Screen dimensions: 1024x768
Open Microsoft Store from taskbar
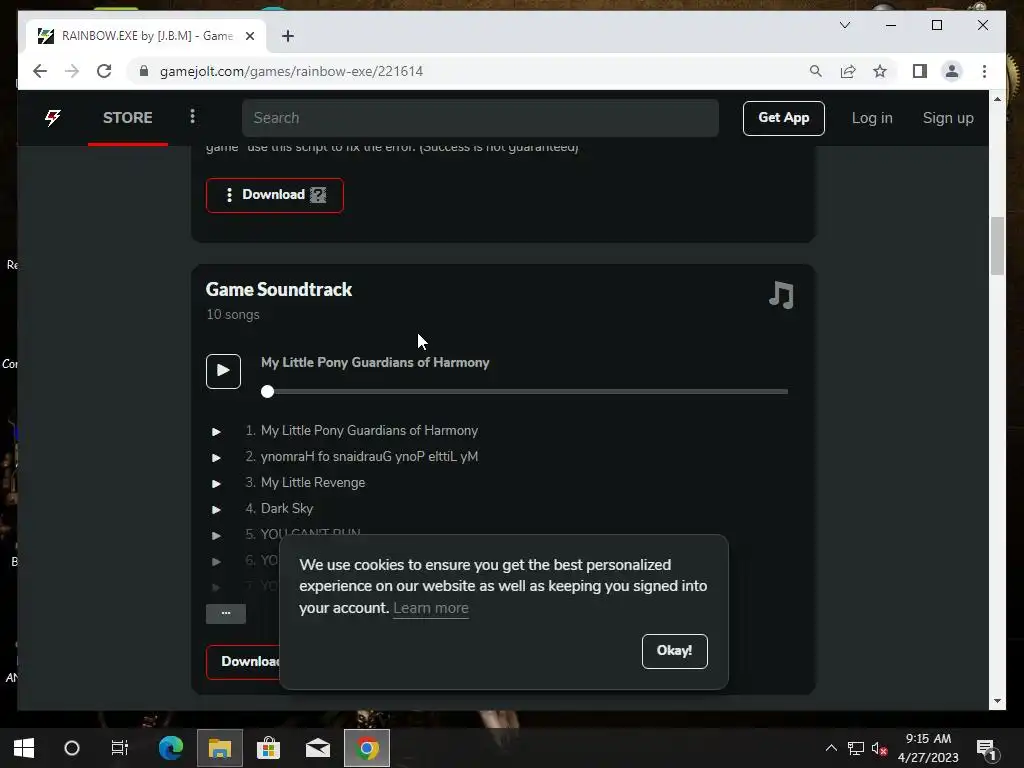tap(268, 748)
